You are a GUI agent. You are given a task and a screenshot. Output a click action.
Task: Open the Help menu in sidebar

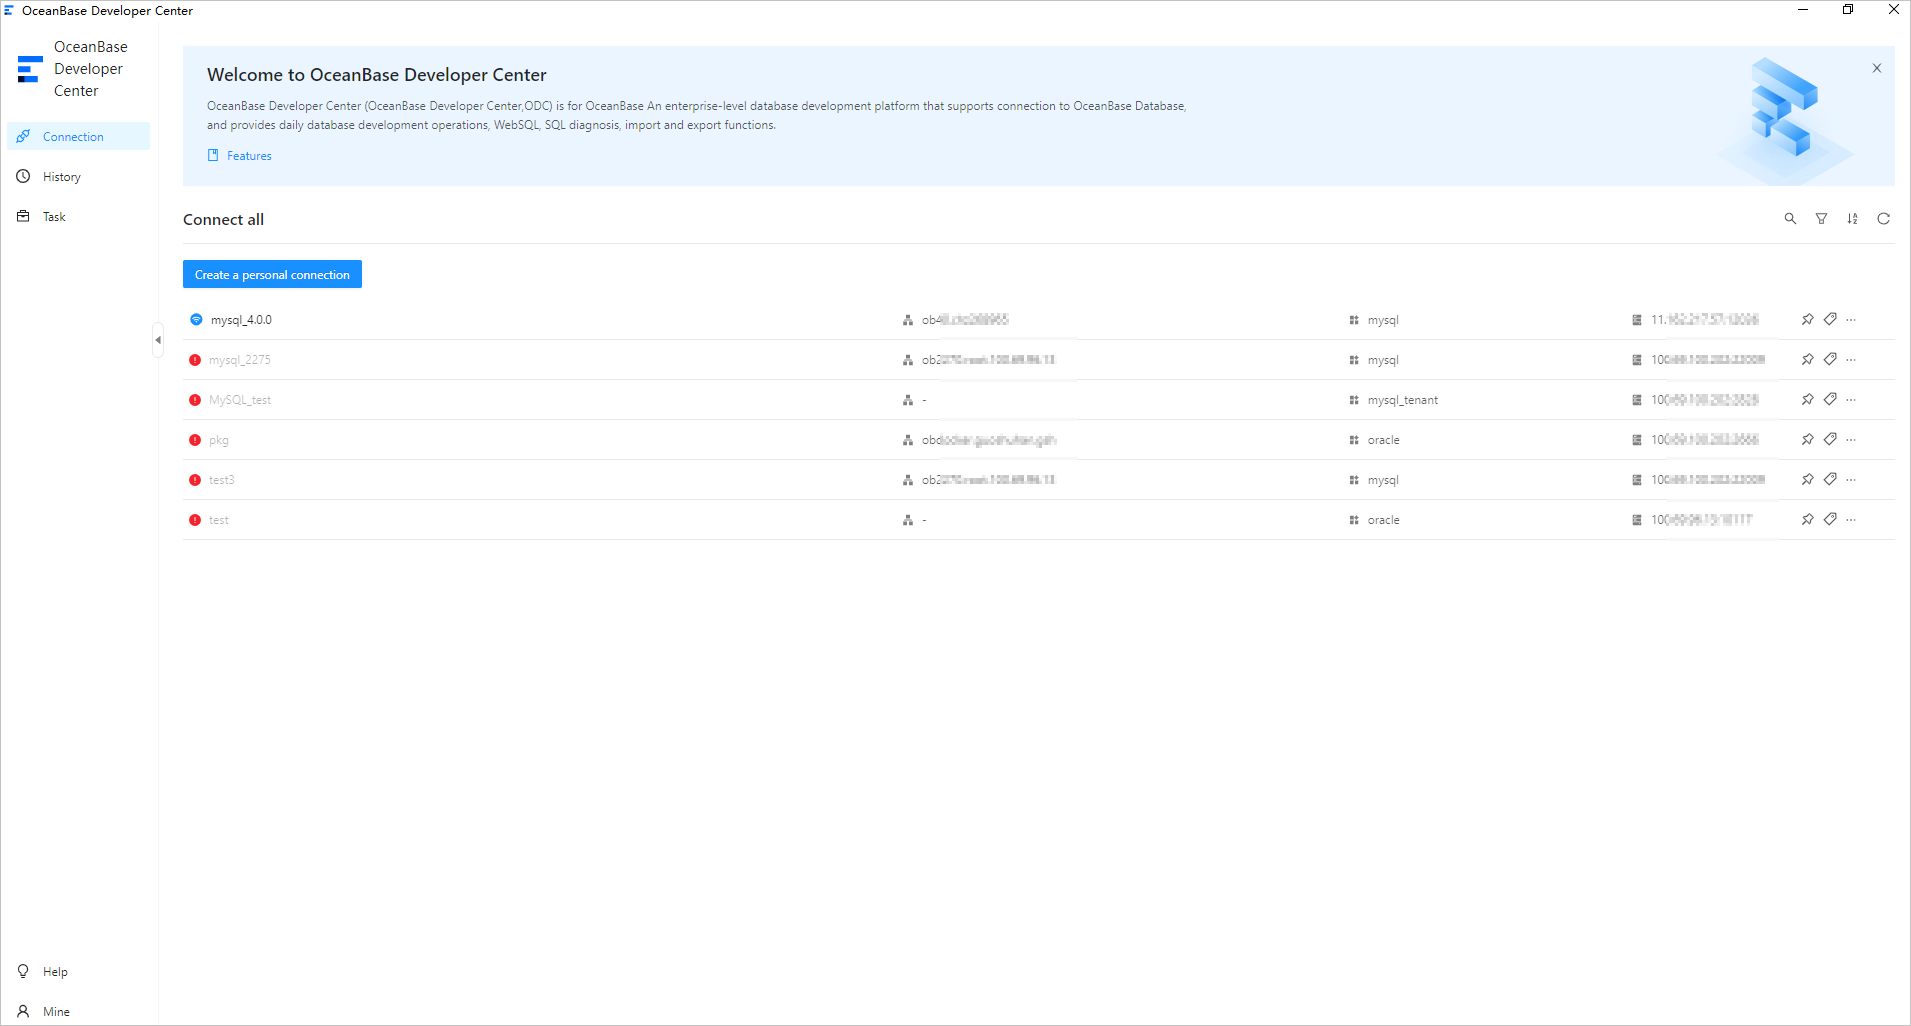pyautogui.click(x=55, y=972)
